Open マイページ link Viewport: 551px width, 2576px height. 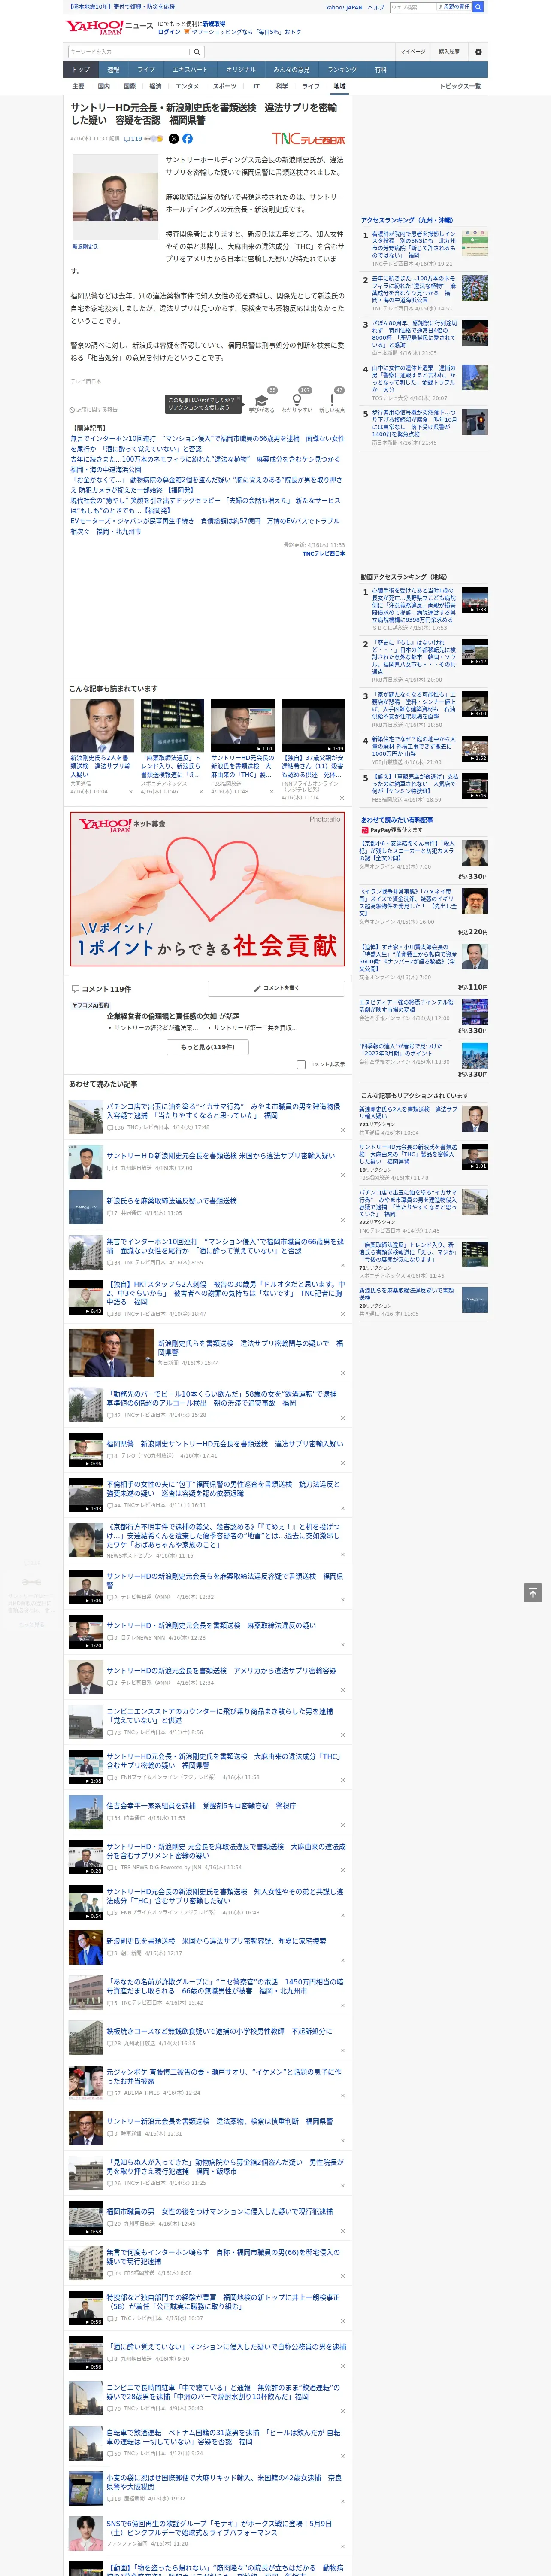point(412,52)
